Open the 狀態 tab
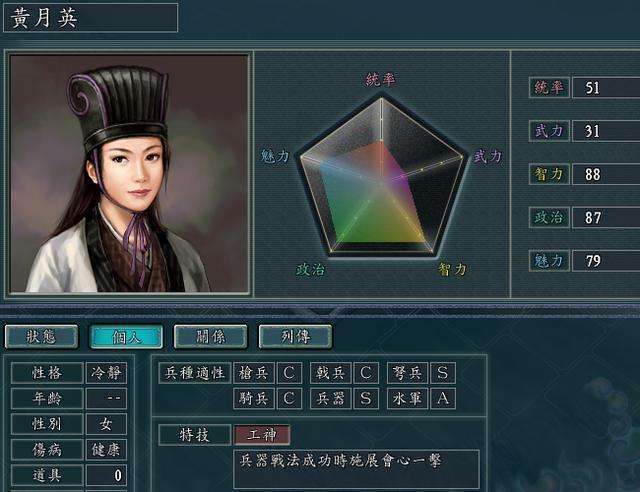Image resolution: width=640 pixels, height=492 pixels. [41, 337]
